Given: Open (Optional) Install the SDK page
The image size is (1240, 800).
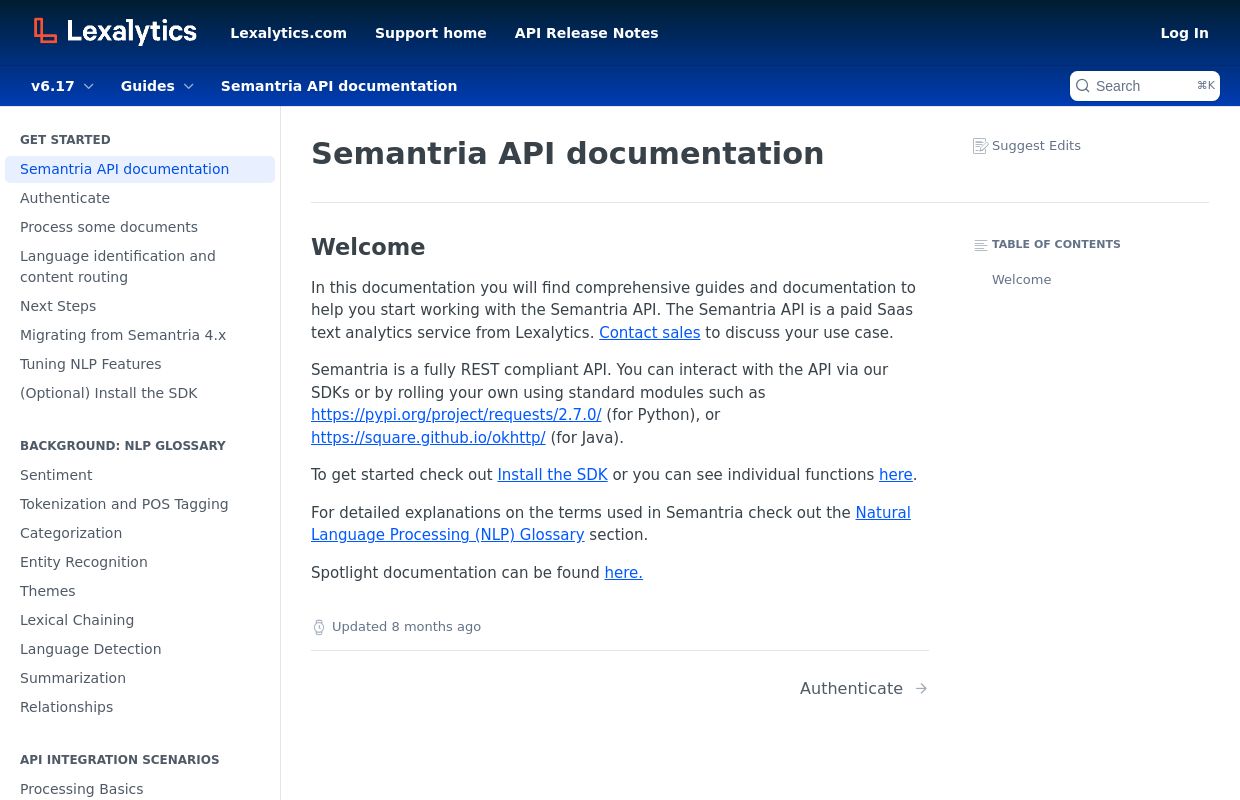Looking at the screenshot, I should [140, 393].
